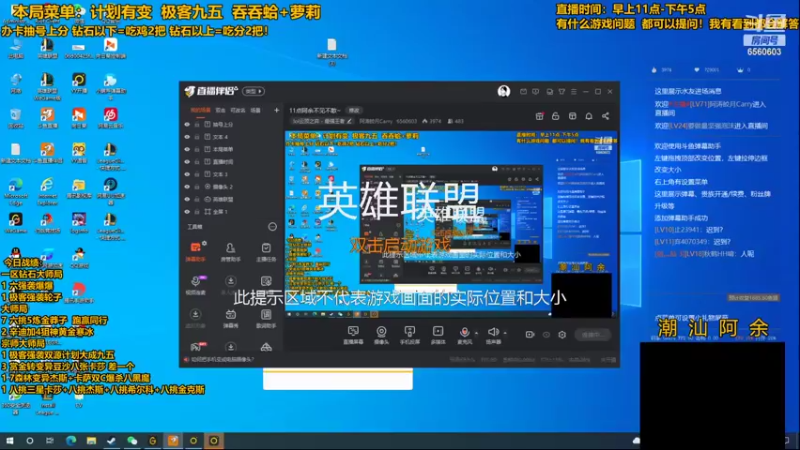Hide the 直播时间 layer
800x450 pixels.
[187, 162]
